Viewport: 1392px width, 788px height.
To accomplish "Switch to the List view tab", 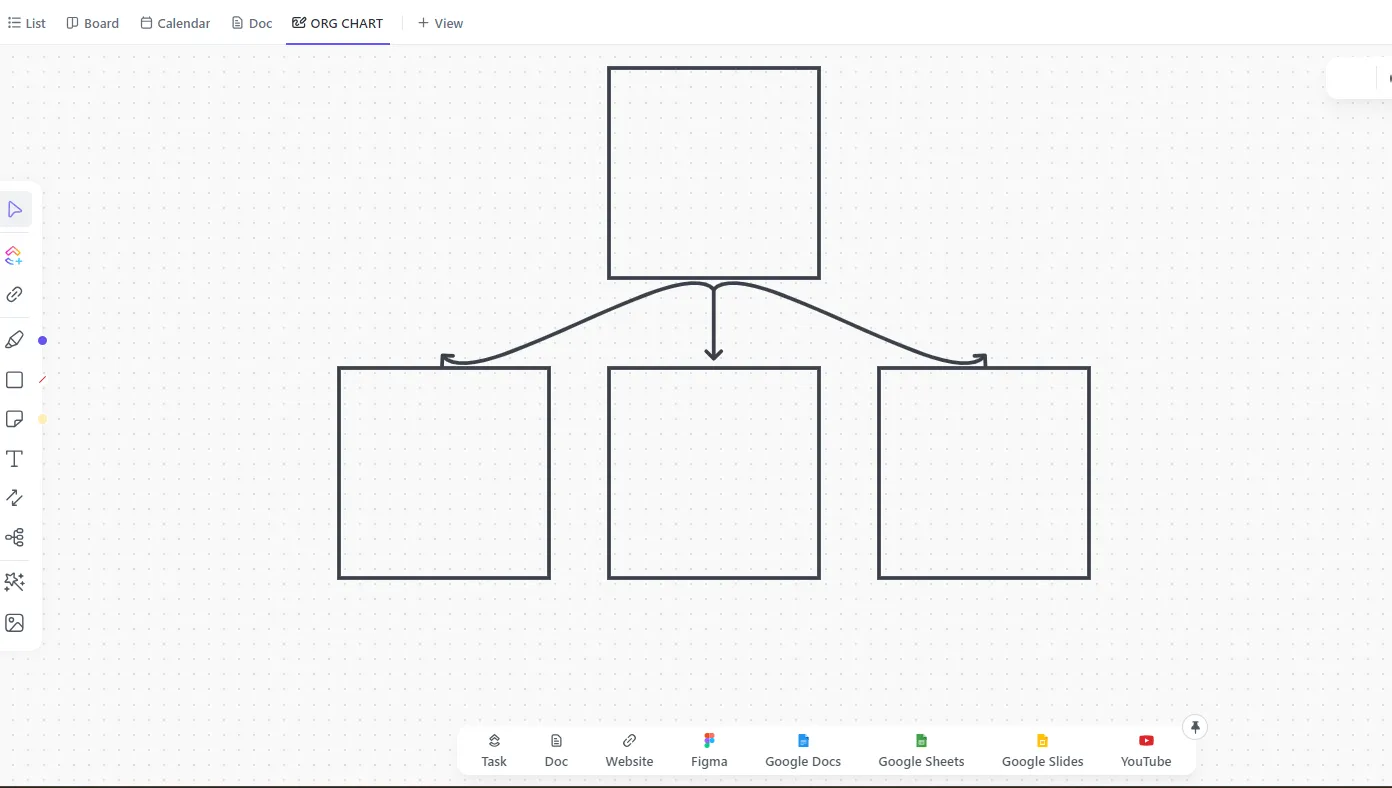I will pyautogui.click(x=27, y=23).
